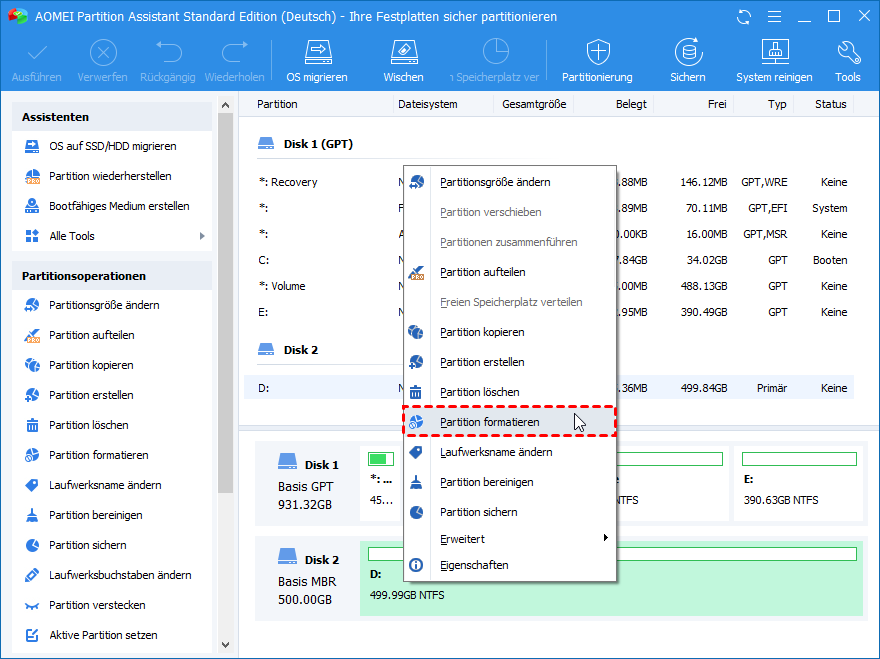The height and width of the screenshot is (659, 880).
Task: Choose Partition formatieren from context menu
Action: pyautogui.click(x=489, y=422)
